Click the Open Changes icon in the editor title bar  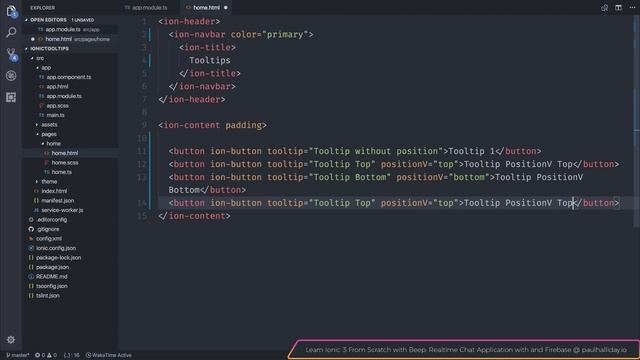604,7
